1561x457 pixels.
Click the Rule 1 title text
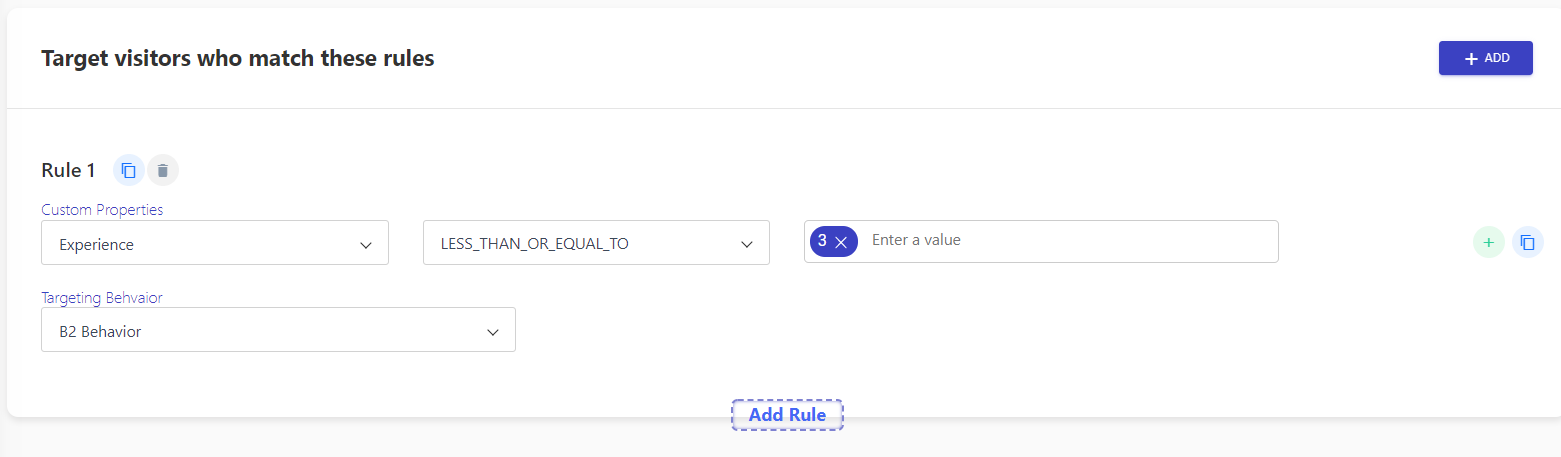click(68, 171)
